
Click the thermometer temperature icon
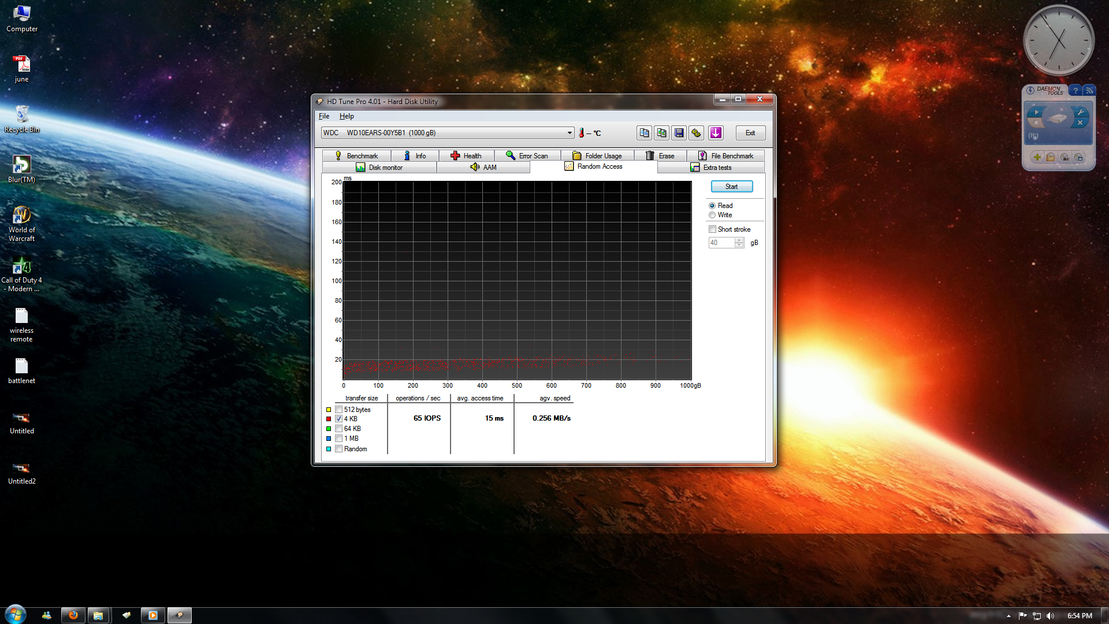click(582, 132)
